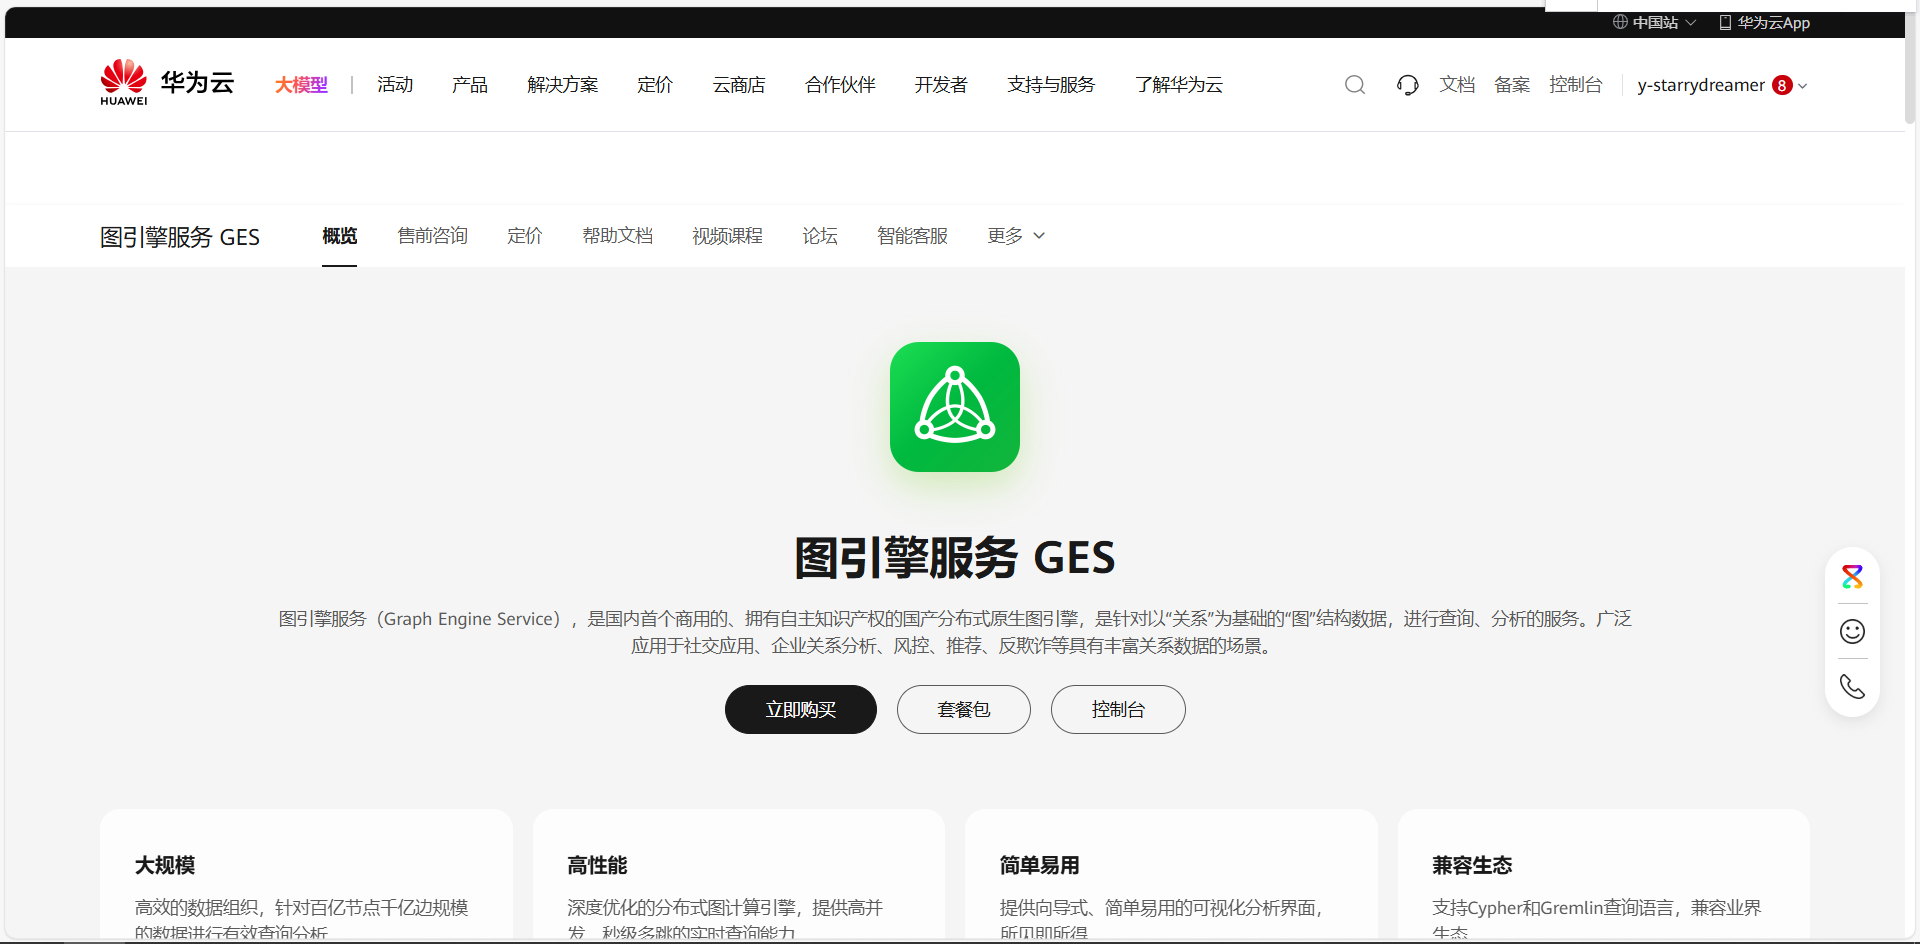Open the search magnifier icon
The height and width of the screenshot is (944, 1920).
tap(1355, 85)
